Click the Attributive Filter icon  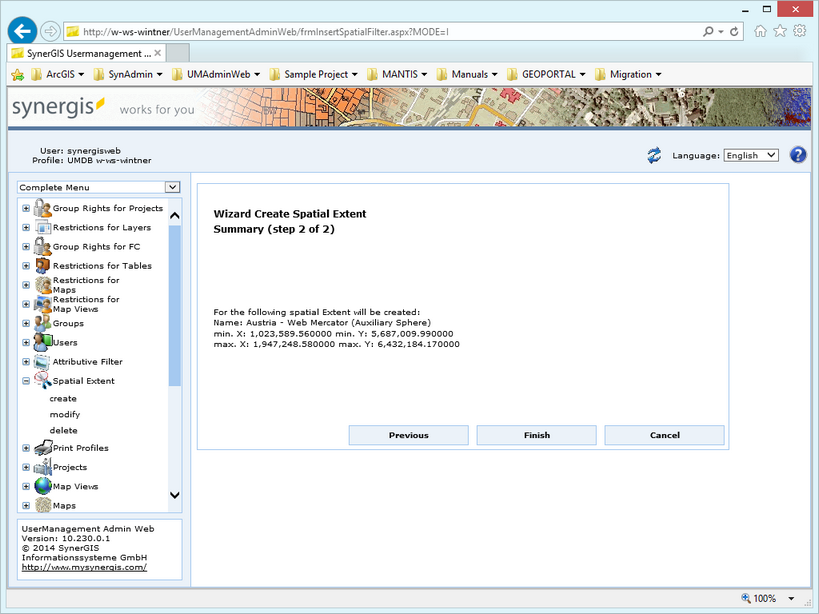(x=41, y=361)
